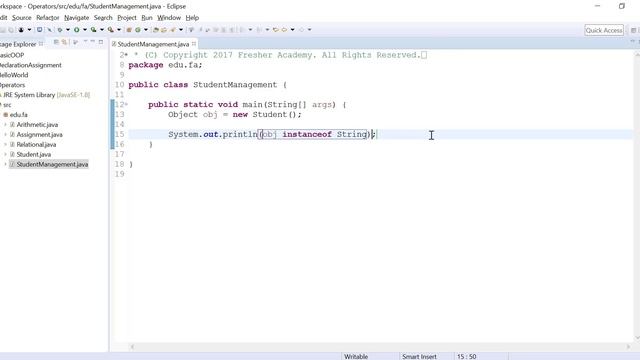640x360 pixels.
Task: Open the Search dropdown arrow
Action: coord(181,30)
